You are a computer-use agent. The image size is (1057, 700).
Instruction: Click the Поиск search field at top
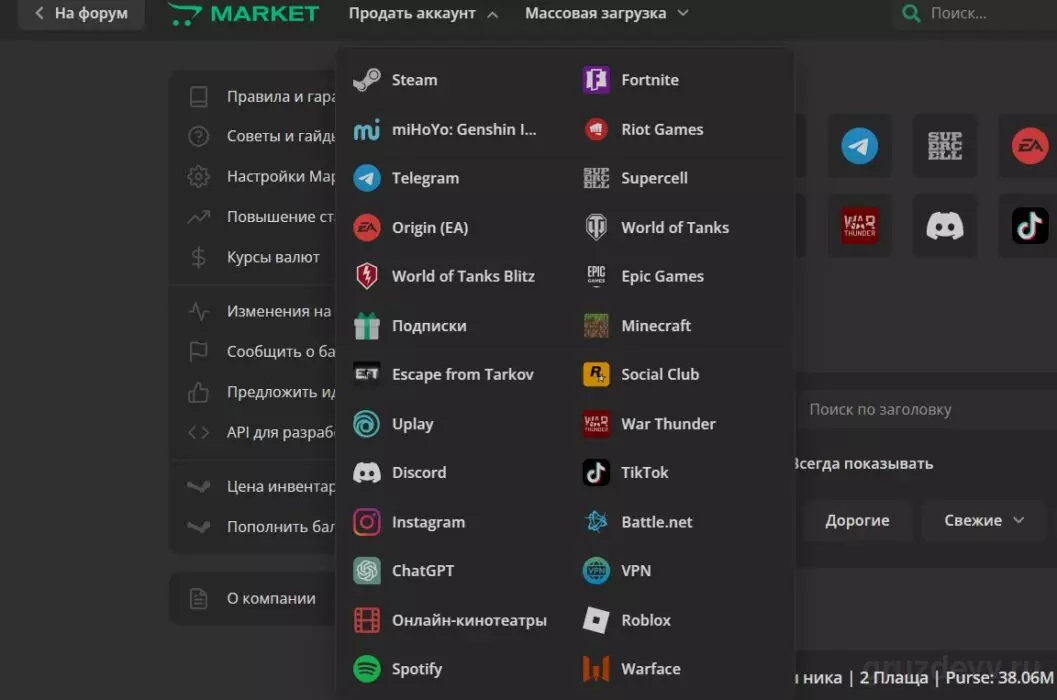(x=975, y=13)
